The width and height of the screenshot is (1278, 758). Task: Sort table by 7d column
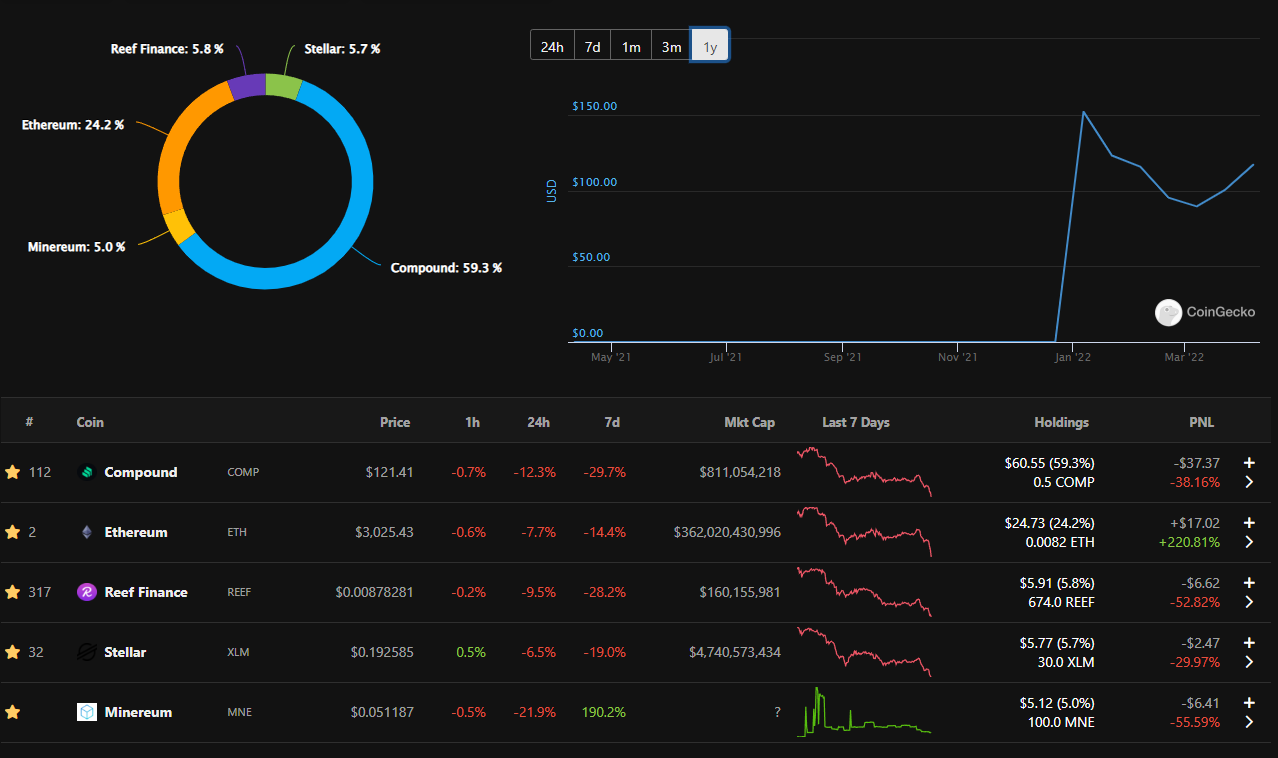(611, 422)
